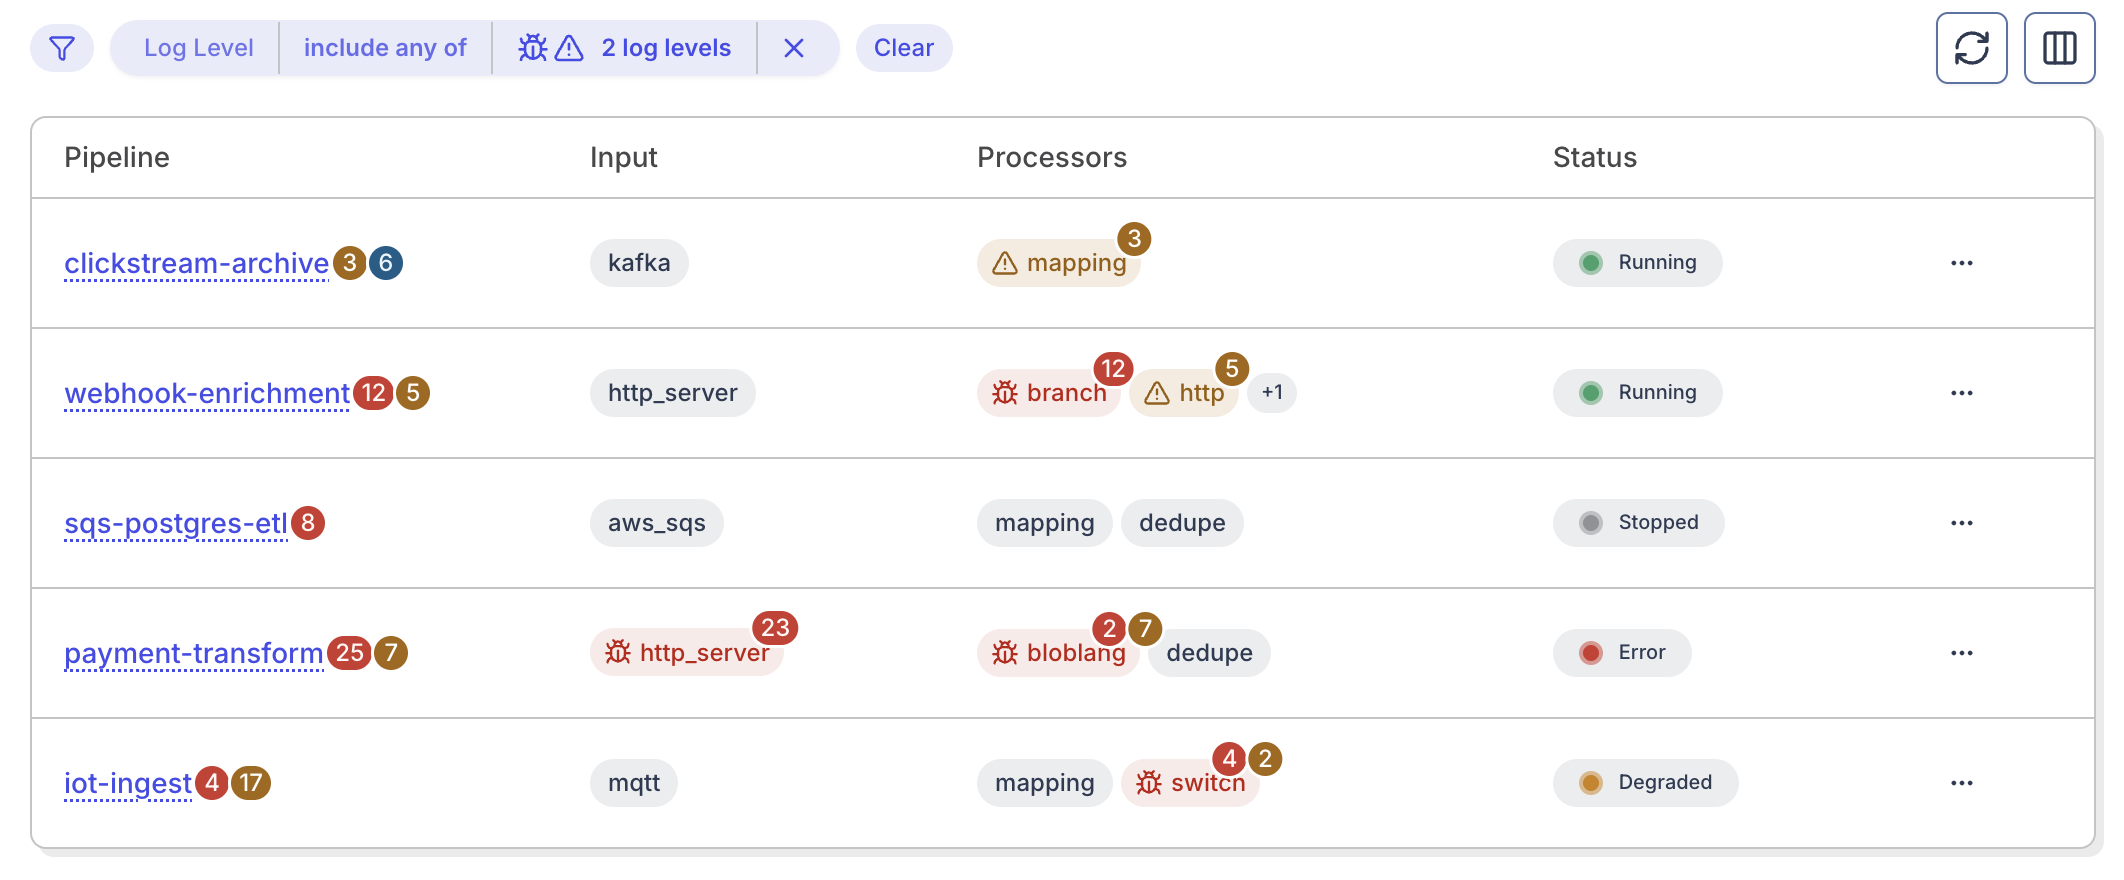Click the Error status badge
2124x880 pixels.
point(1622,653)
